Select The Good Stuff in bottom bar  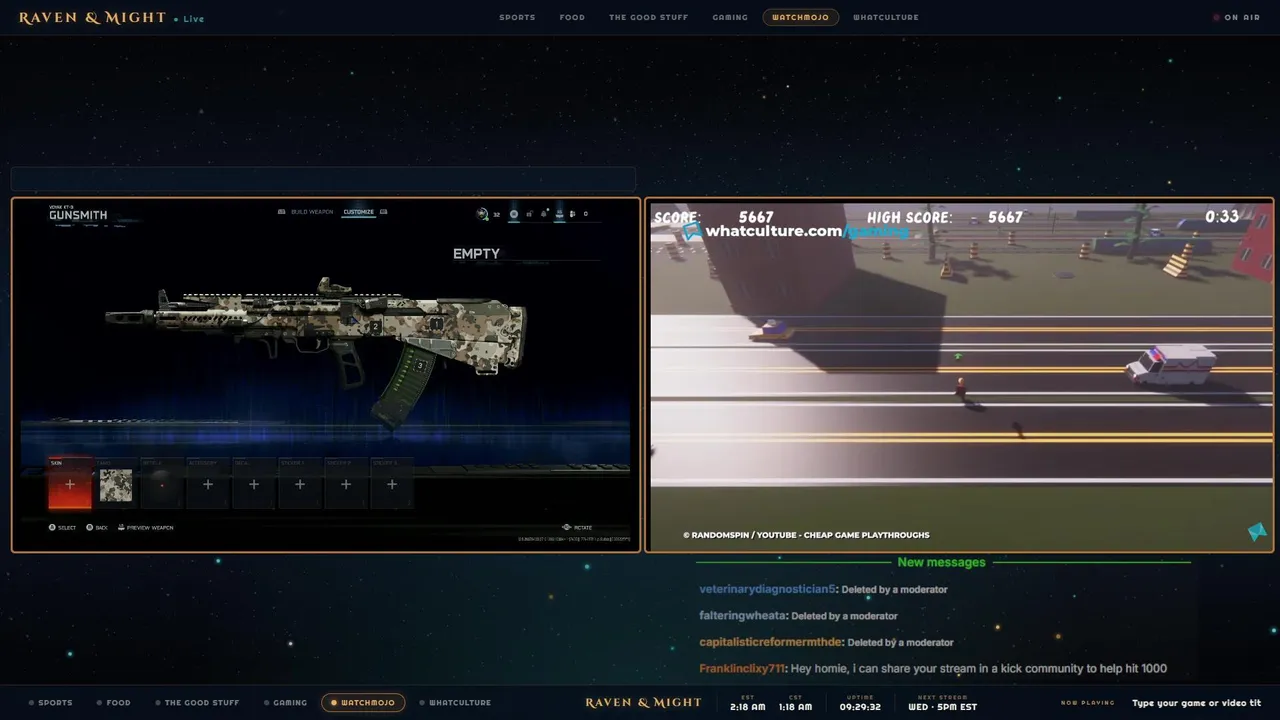197,702
